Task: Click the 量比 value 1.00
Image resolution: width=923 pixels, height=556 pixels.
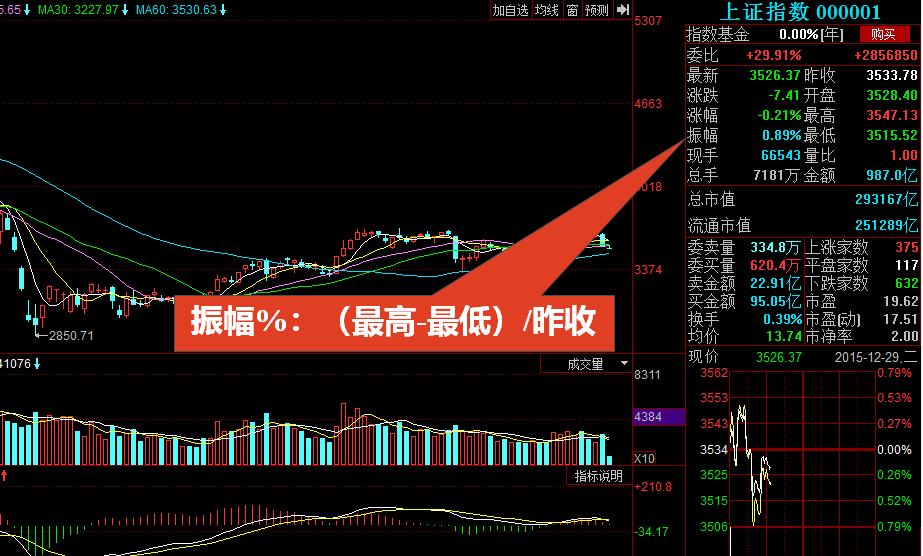Action: click(x=904, y=155)
